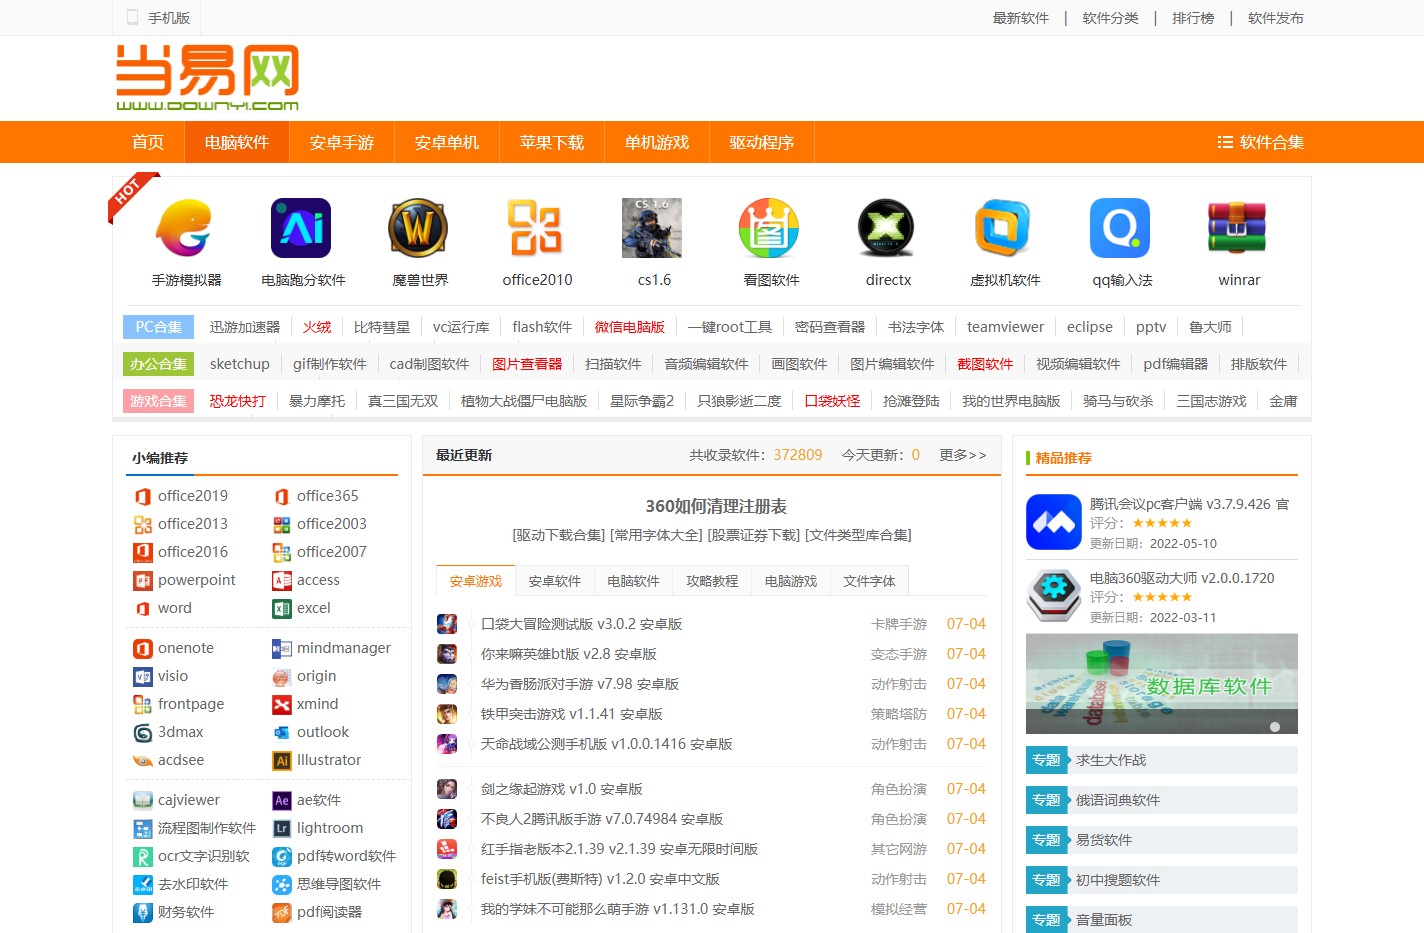Click the [股票证券下载] link
The image size is (1424, 933).
click(x=754, y=535)
